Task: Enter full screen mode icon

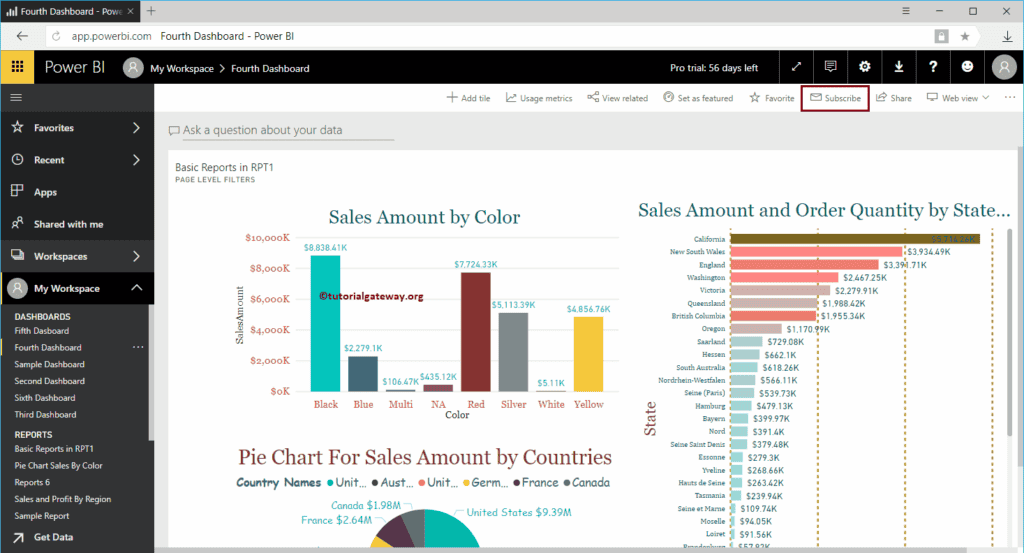Action: click(x=796, y=67)
